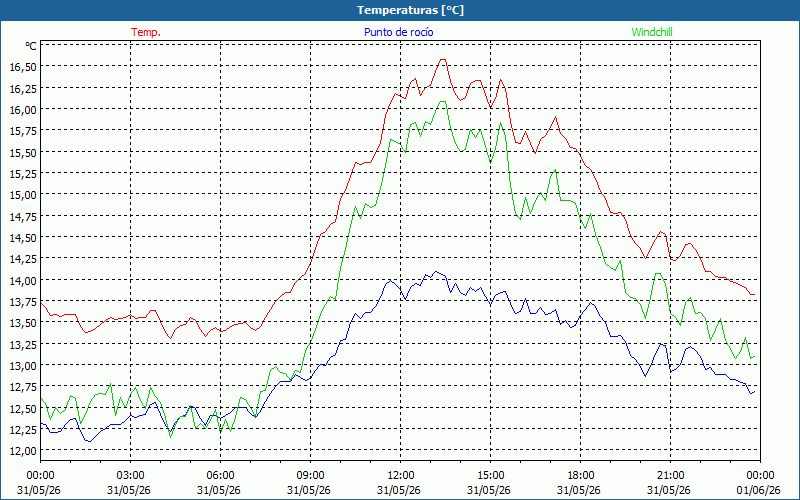Click the 14,00 y-axis value
The image size is (800, 500).
click(23, 280)
